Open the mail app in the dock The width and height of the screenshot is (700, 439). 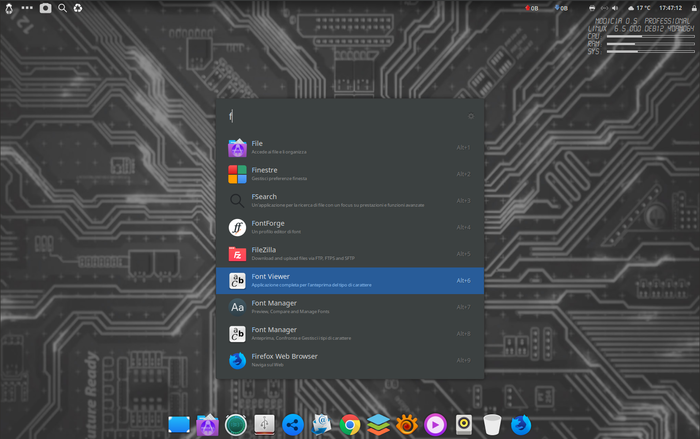[321, 424]
